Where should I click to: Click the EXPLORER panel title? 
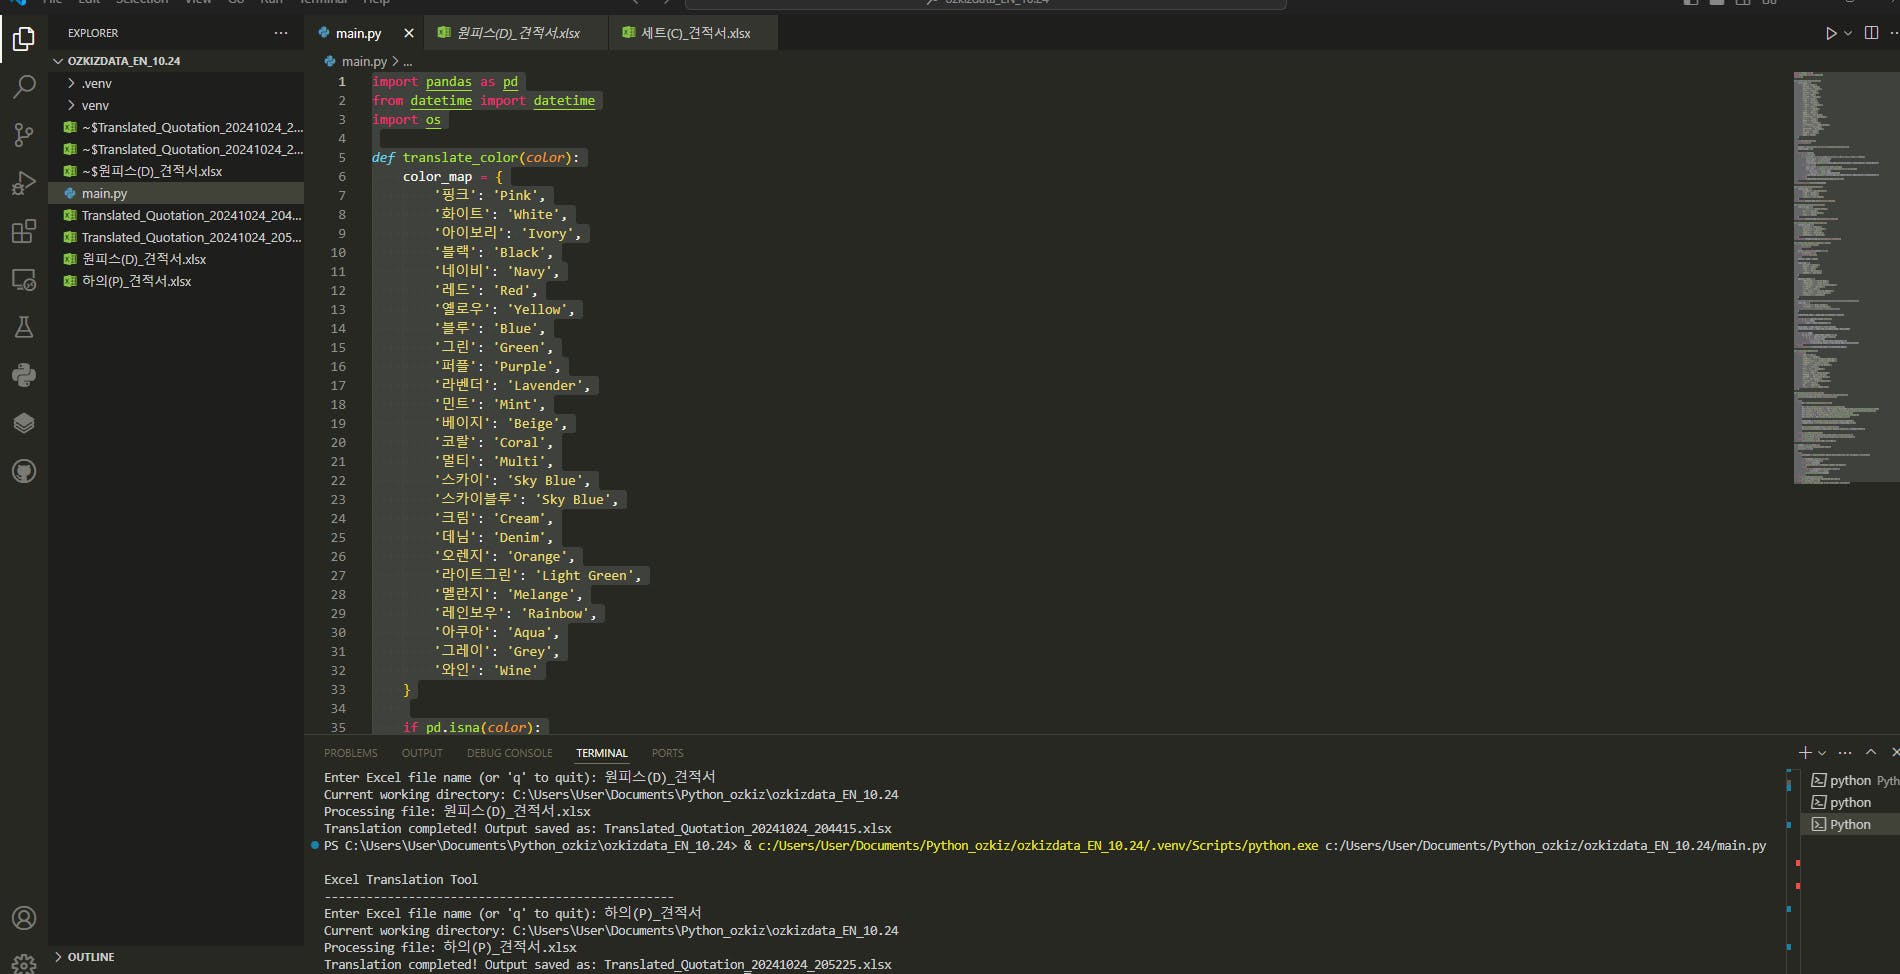93,33
